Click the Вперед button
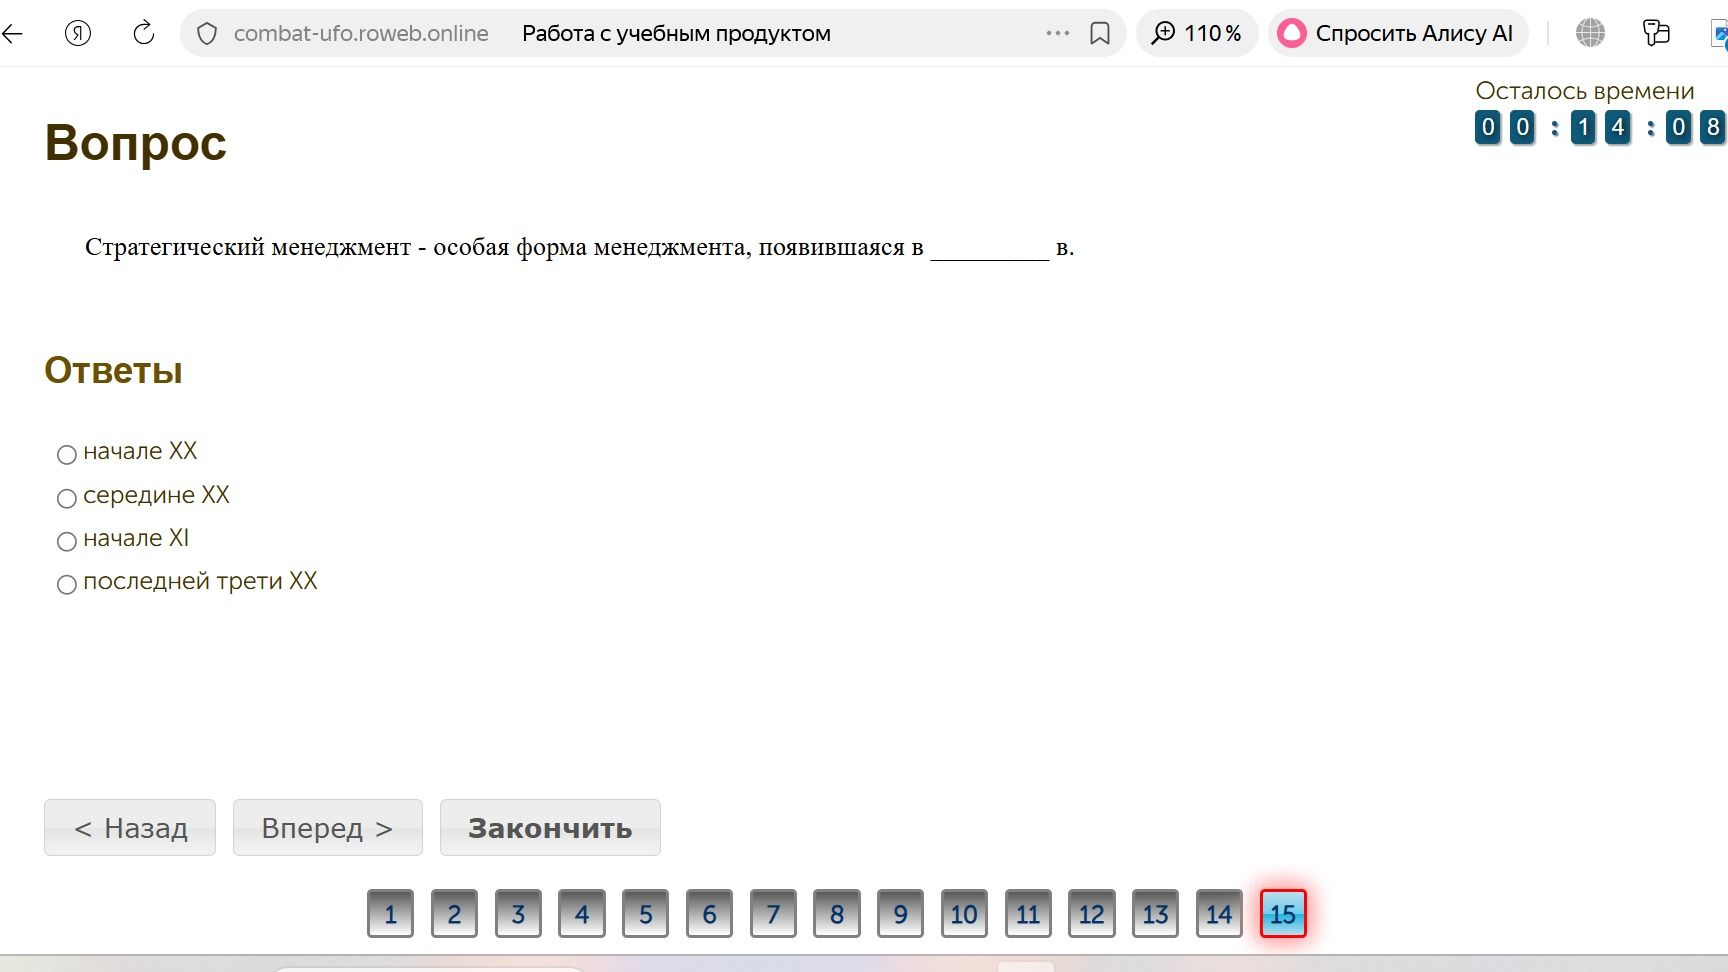1728x972 pixels. pos(328,828)
